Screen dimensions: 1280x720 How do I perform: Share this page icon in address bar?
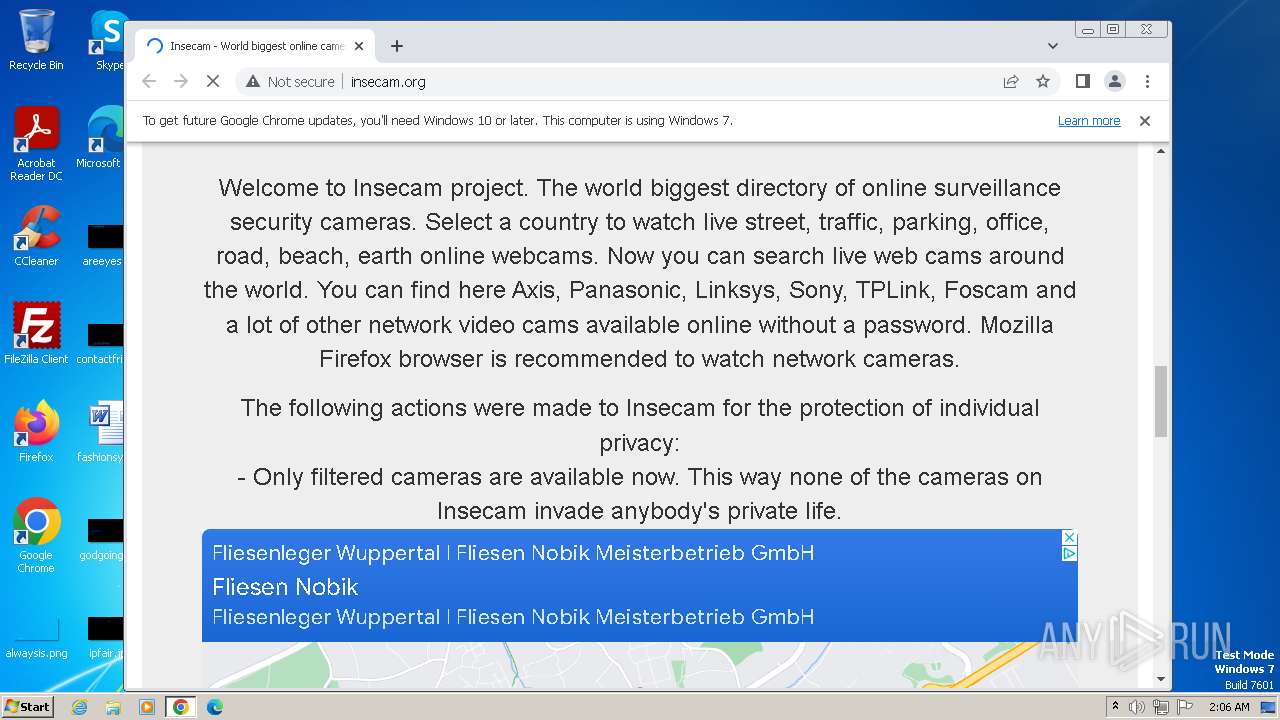coord(1011,81)
